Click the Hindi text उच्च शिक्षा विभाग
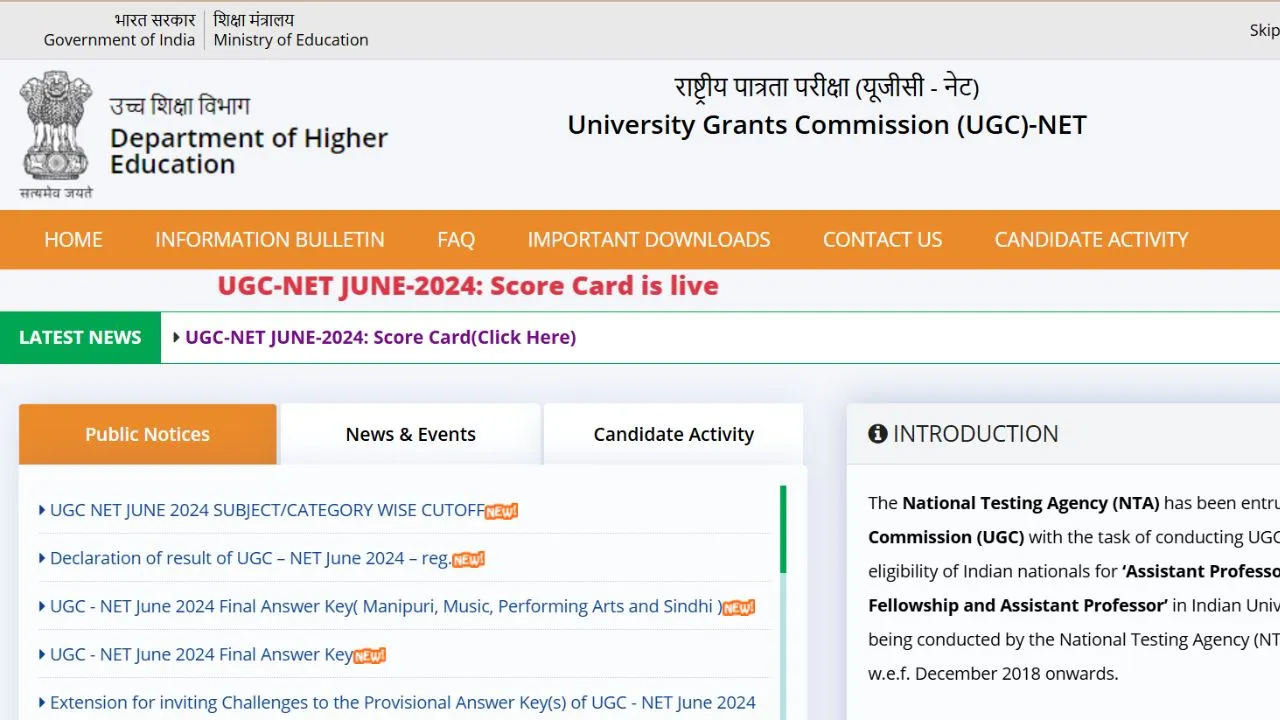The height and width of the screenshot is (720, 1280). tap(180, 106)
